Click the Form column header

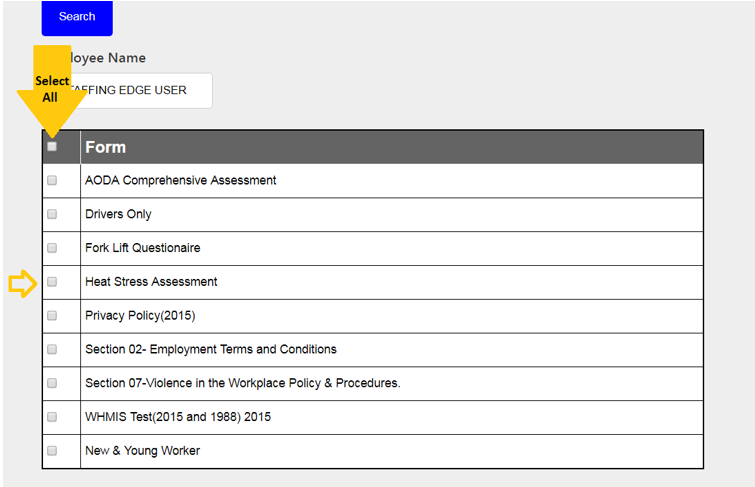pyautogui.click(x=105, y=147)
